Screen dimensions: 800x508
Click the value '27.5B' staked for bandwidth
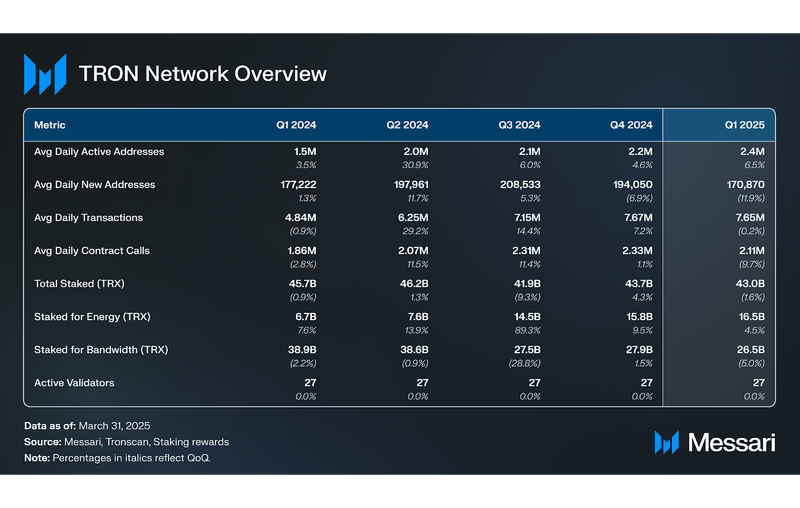click(528, 350)
